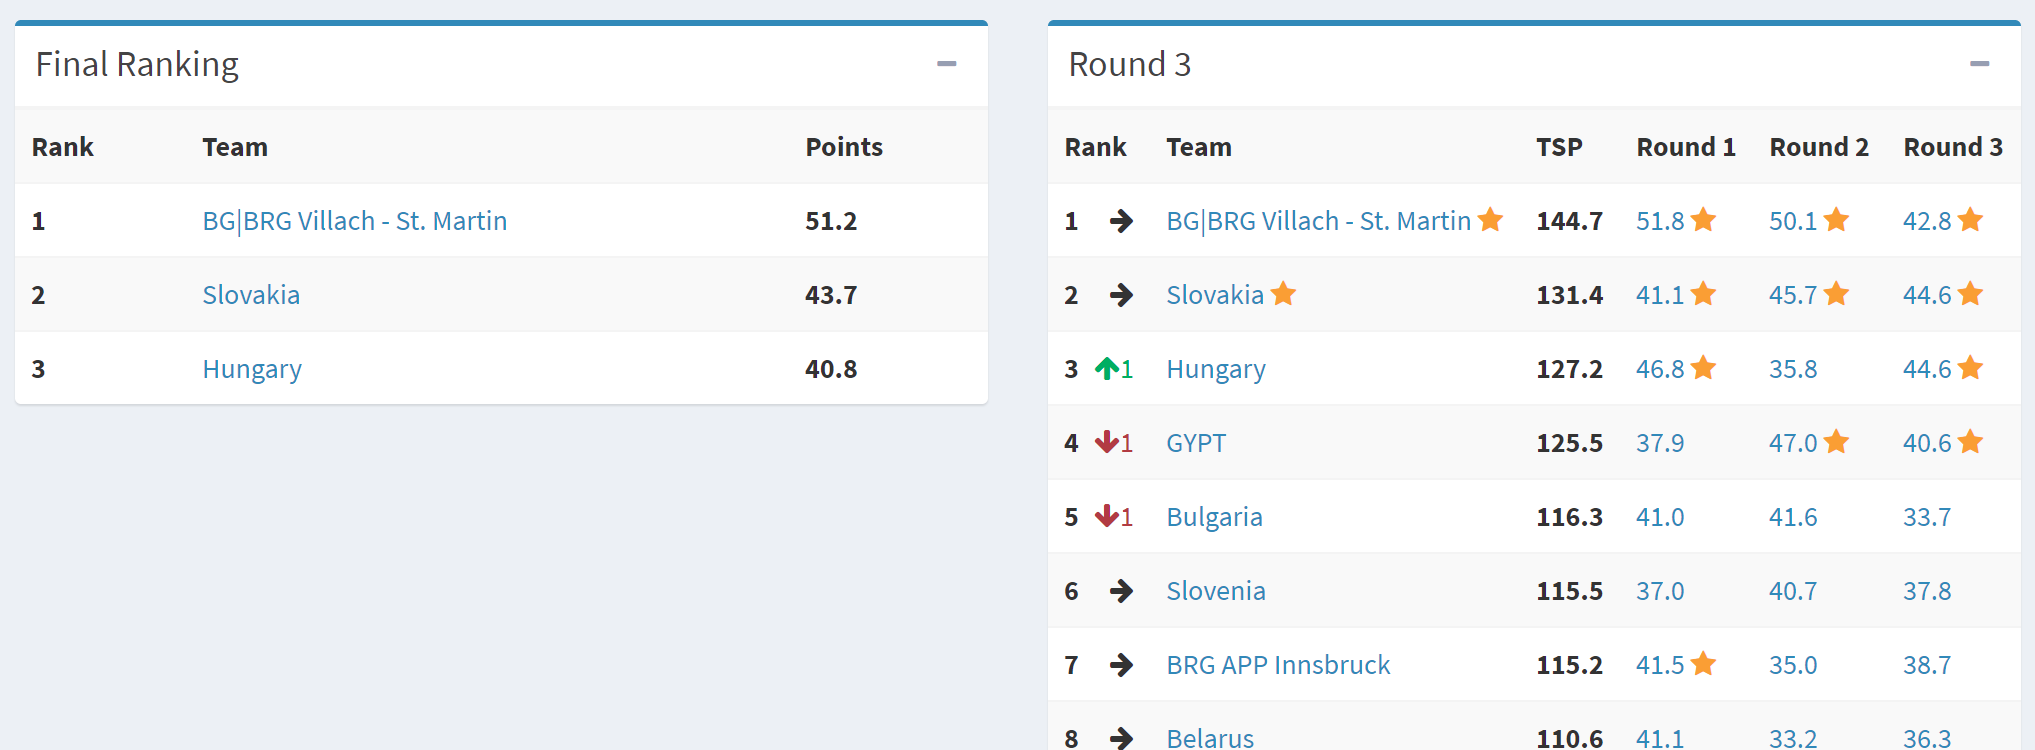This screenshot has width=2035, height=750.
Task: Collapse the Round 3 panel
Action: (x=1979, y=64)
